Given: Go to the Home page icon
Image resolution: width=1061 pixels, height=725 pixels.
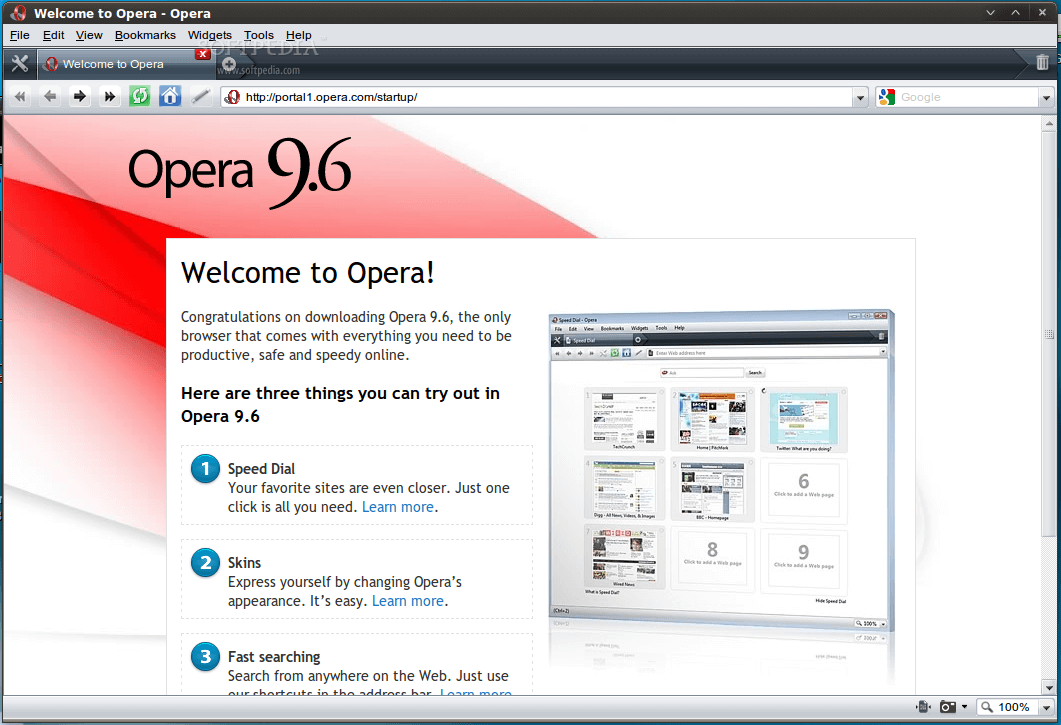Looking at the screenshot, I should coord(170,97).
